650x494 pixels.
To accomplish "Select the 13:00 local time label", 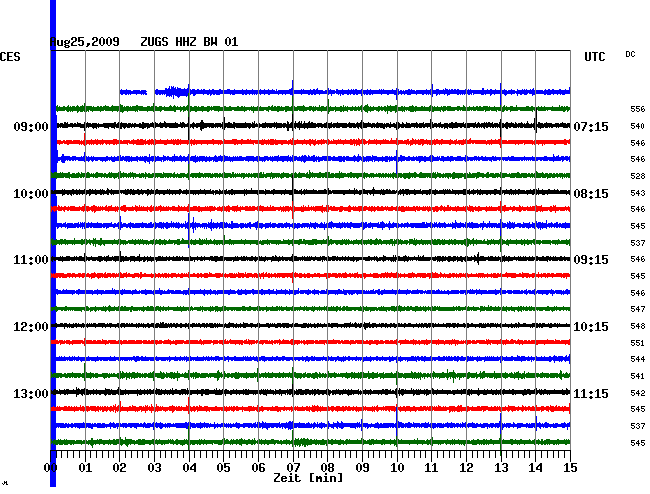I will click(x=31, y=393).
